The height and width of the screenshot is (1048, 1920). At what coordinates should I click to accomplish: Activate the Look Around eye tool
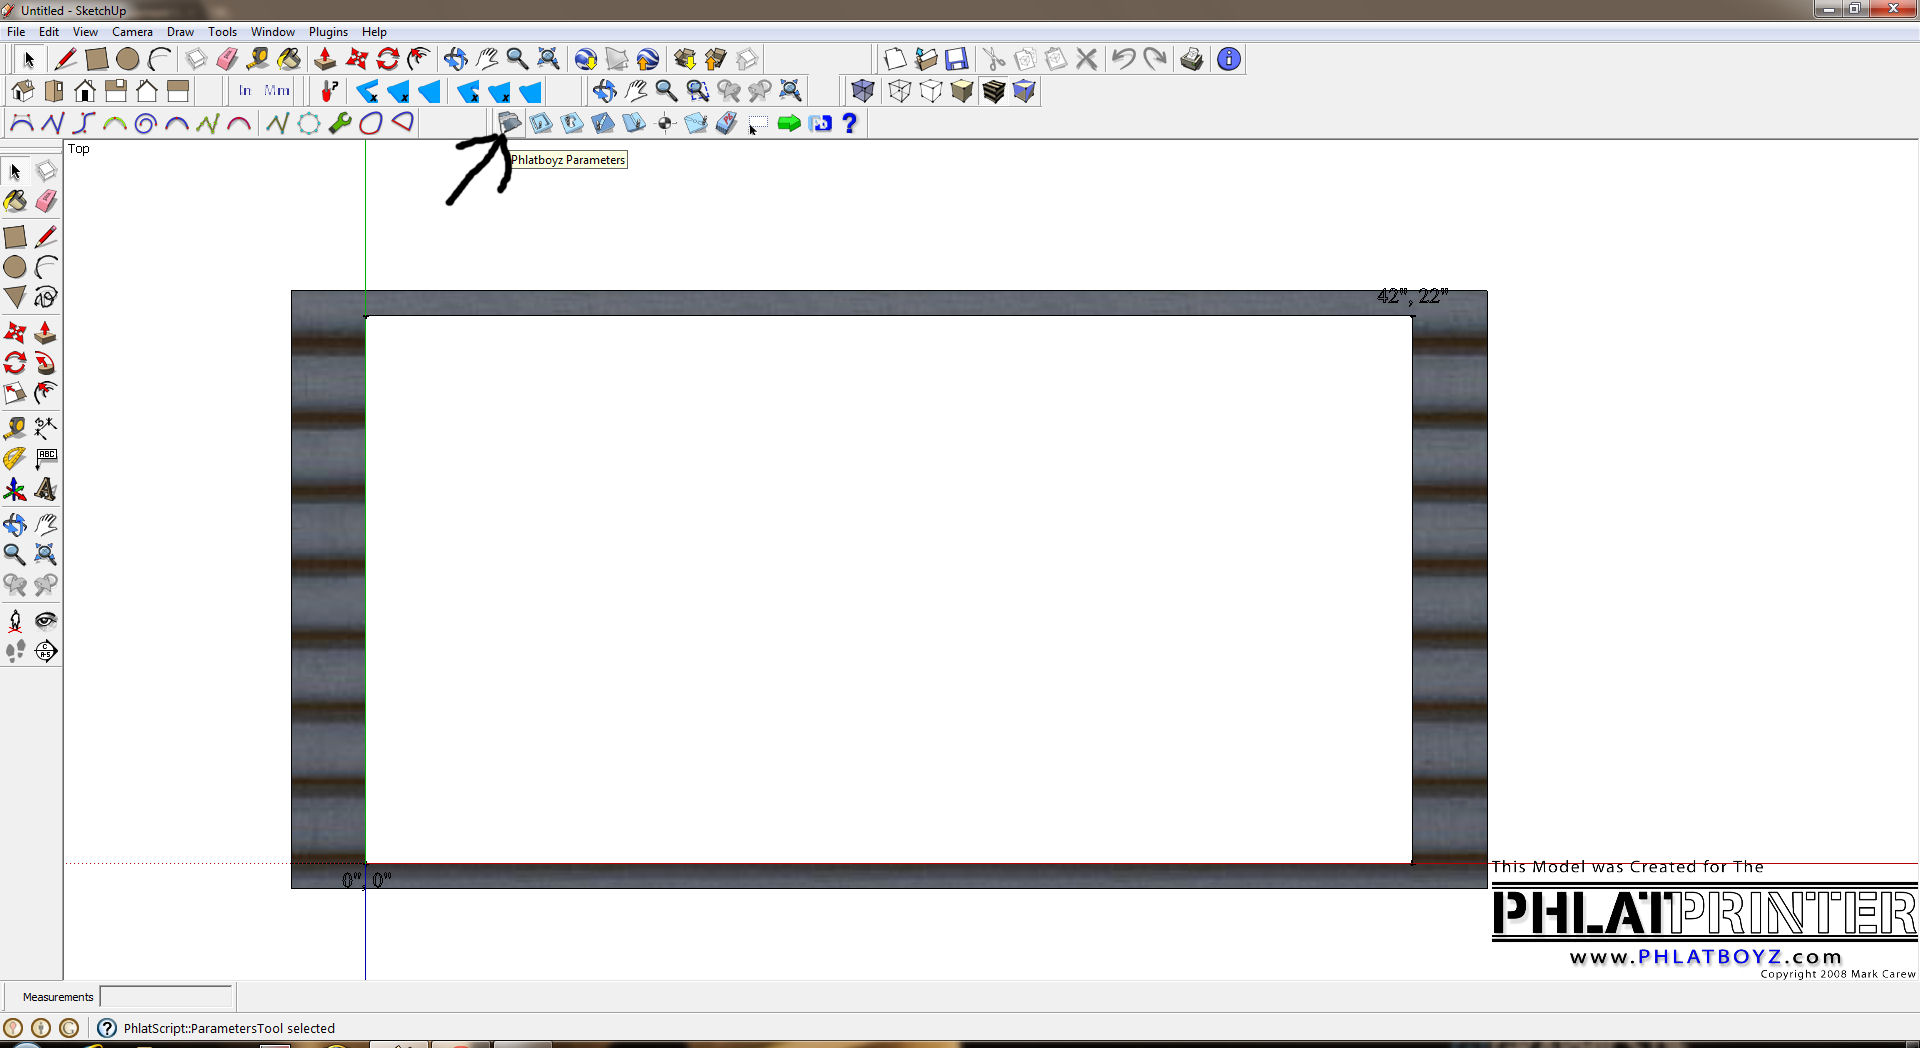[46, 621]
